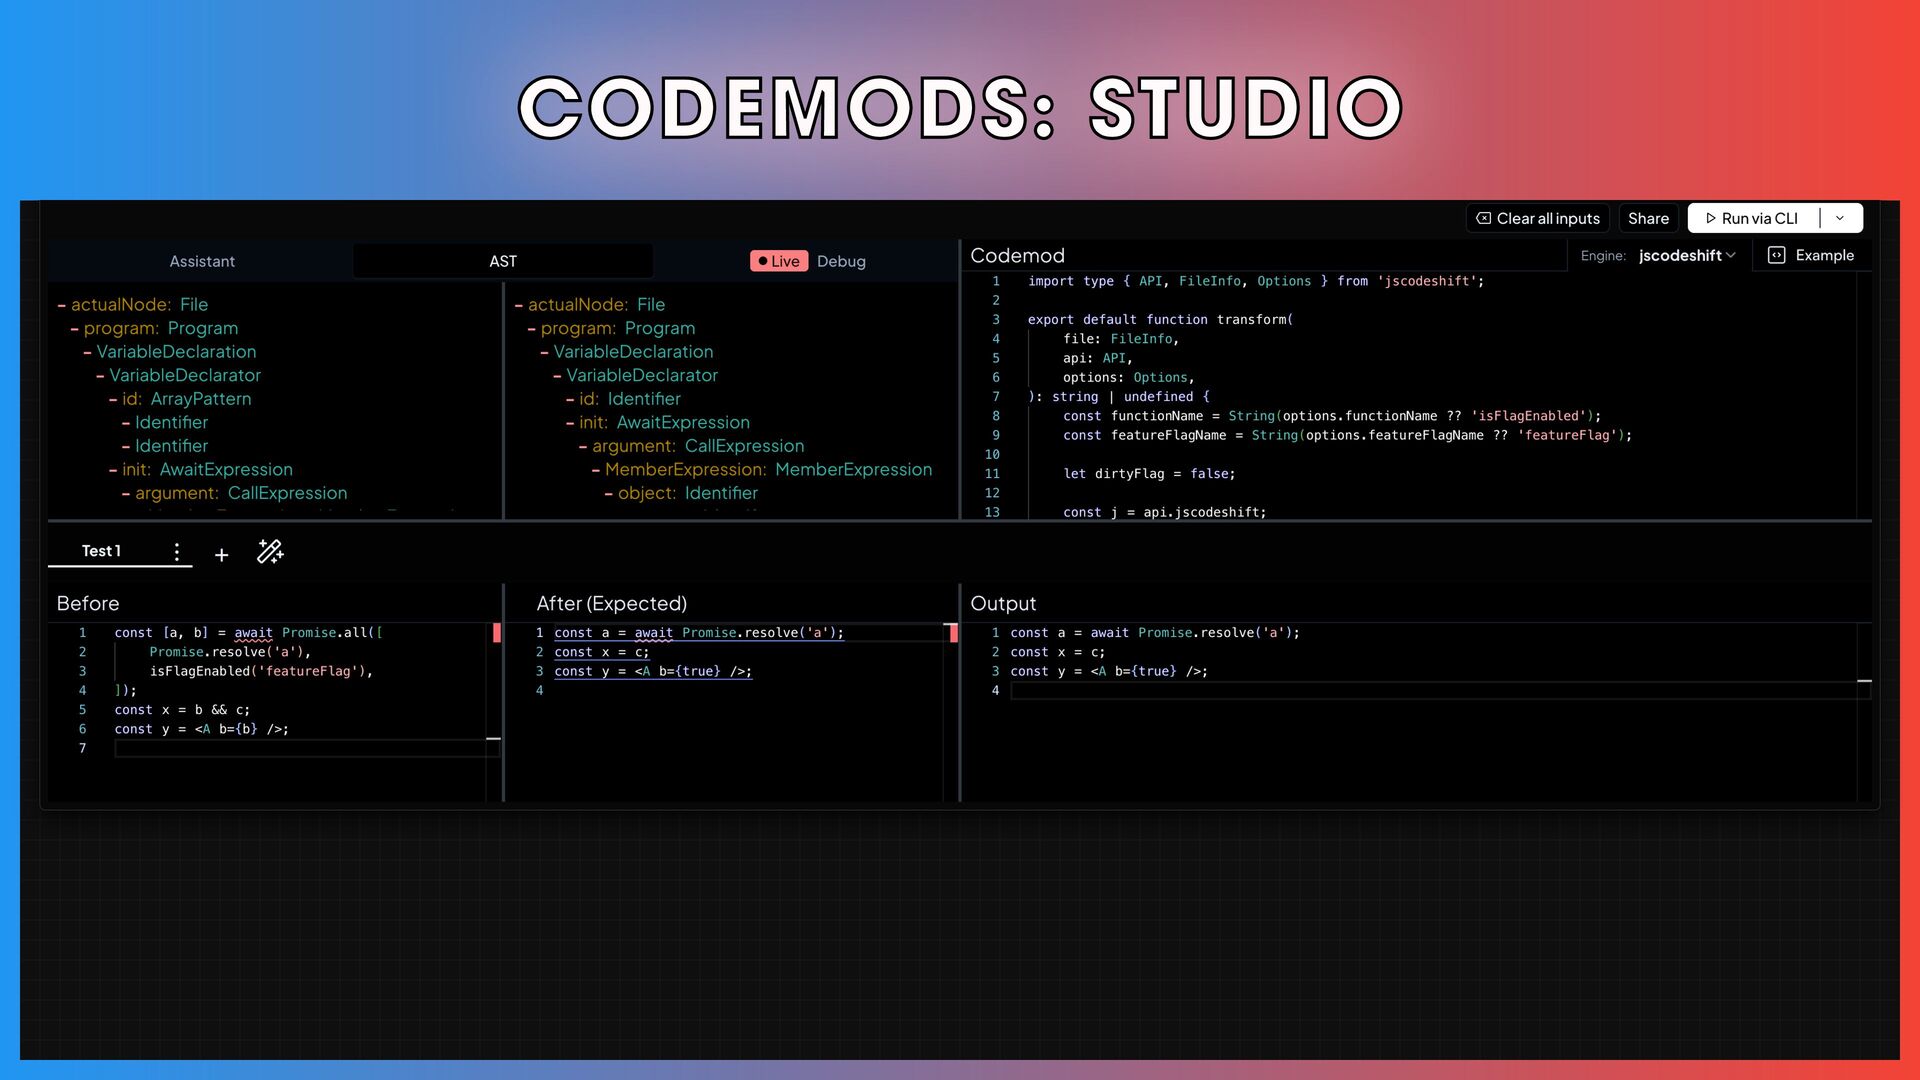Collapse right init AwaitExpression tree node

coord(570,423)
